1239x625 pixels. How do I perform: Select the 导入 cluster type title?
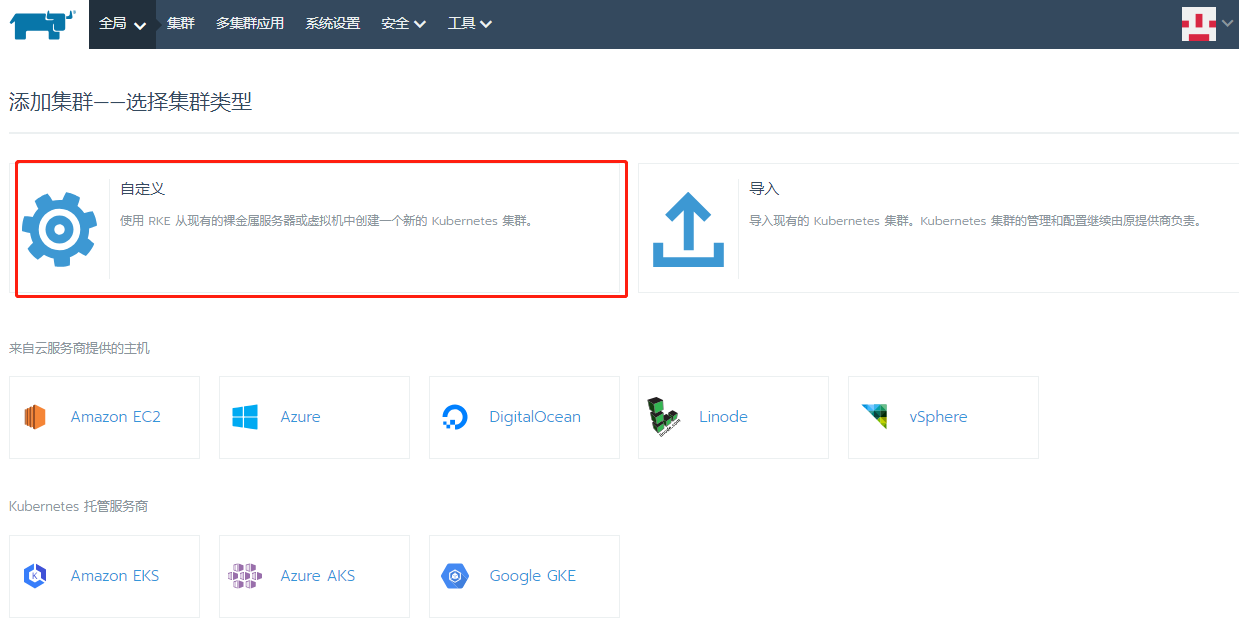tap(764, 189)
